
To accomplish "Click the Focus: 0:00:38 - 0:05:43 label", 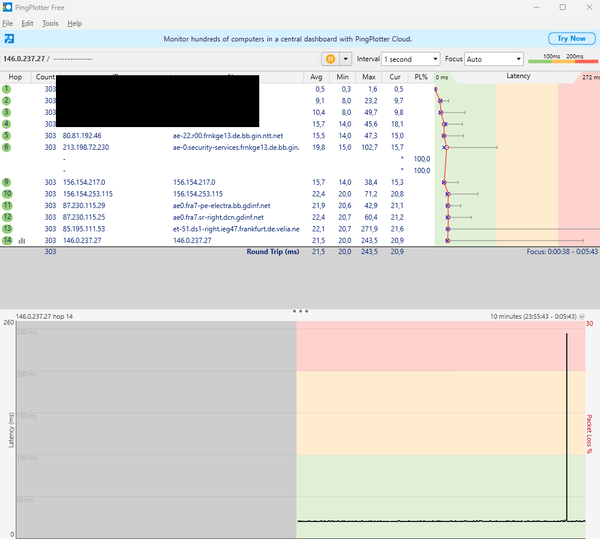I will 562,252.
